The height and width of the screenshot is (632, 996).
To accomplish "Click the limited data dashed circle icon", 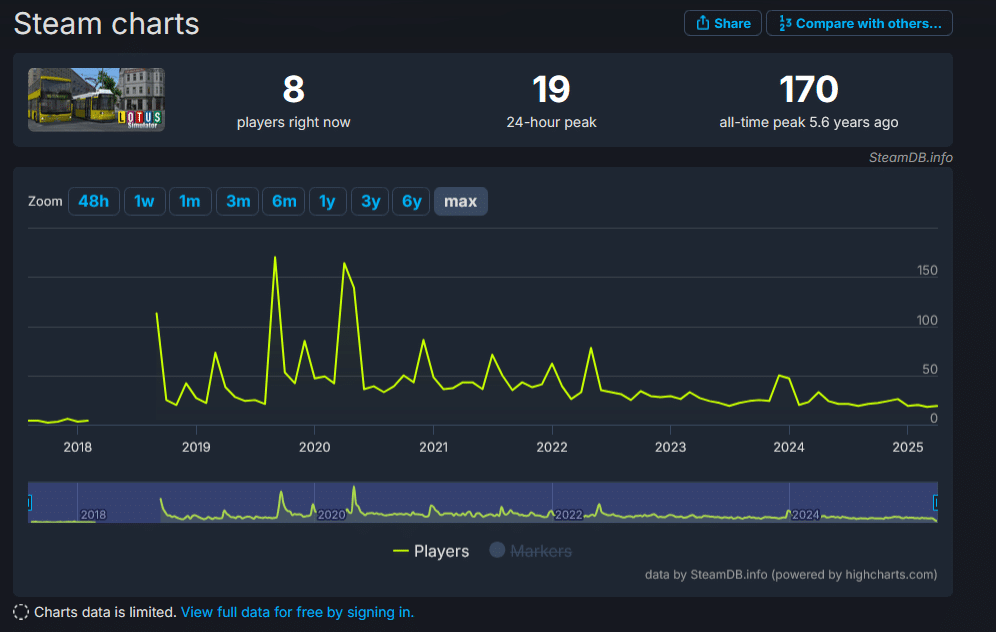I will 21,612.
